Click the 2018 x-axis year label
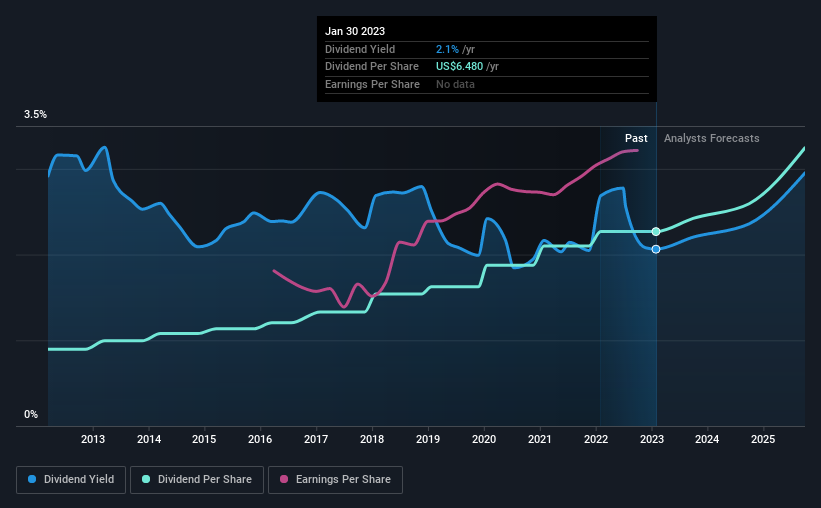The height and width of the screenshot is (508, 821). click(x=372, y=439)
